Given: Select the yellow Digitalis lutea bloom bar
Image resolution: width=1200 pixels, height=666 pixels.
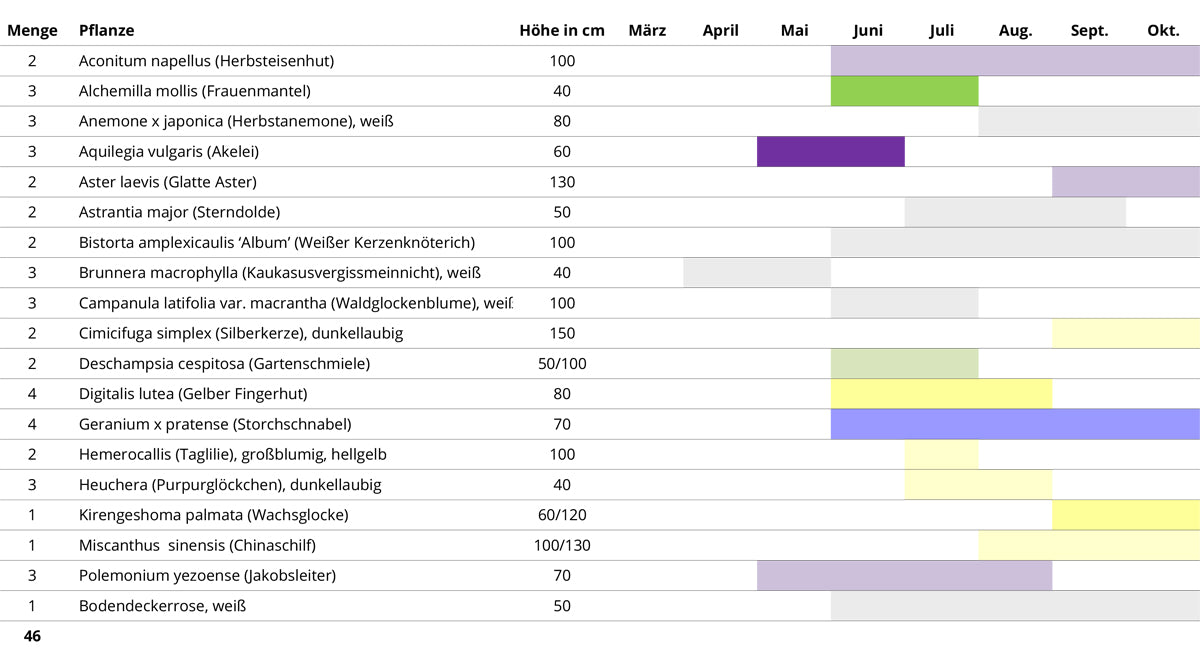Looking at the screenshot, I should [941, 394].
